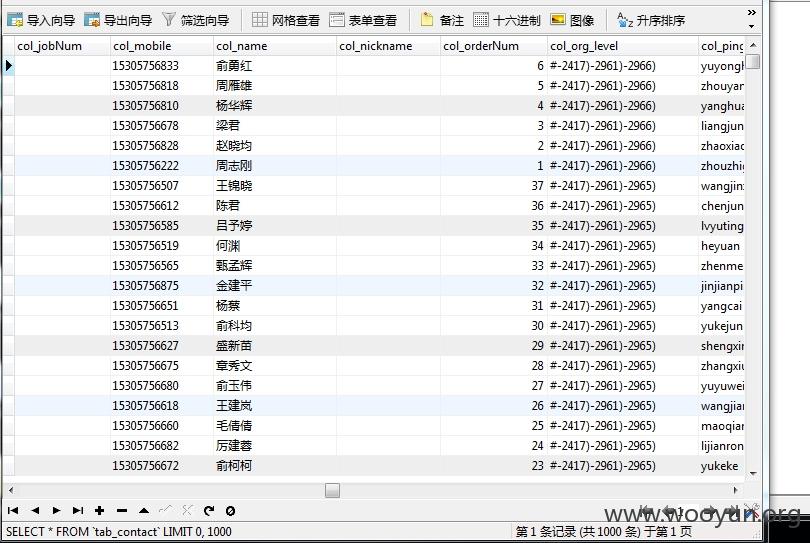
Task: Select mobile cell 15305756828
Action: click(162, 146)
